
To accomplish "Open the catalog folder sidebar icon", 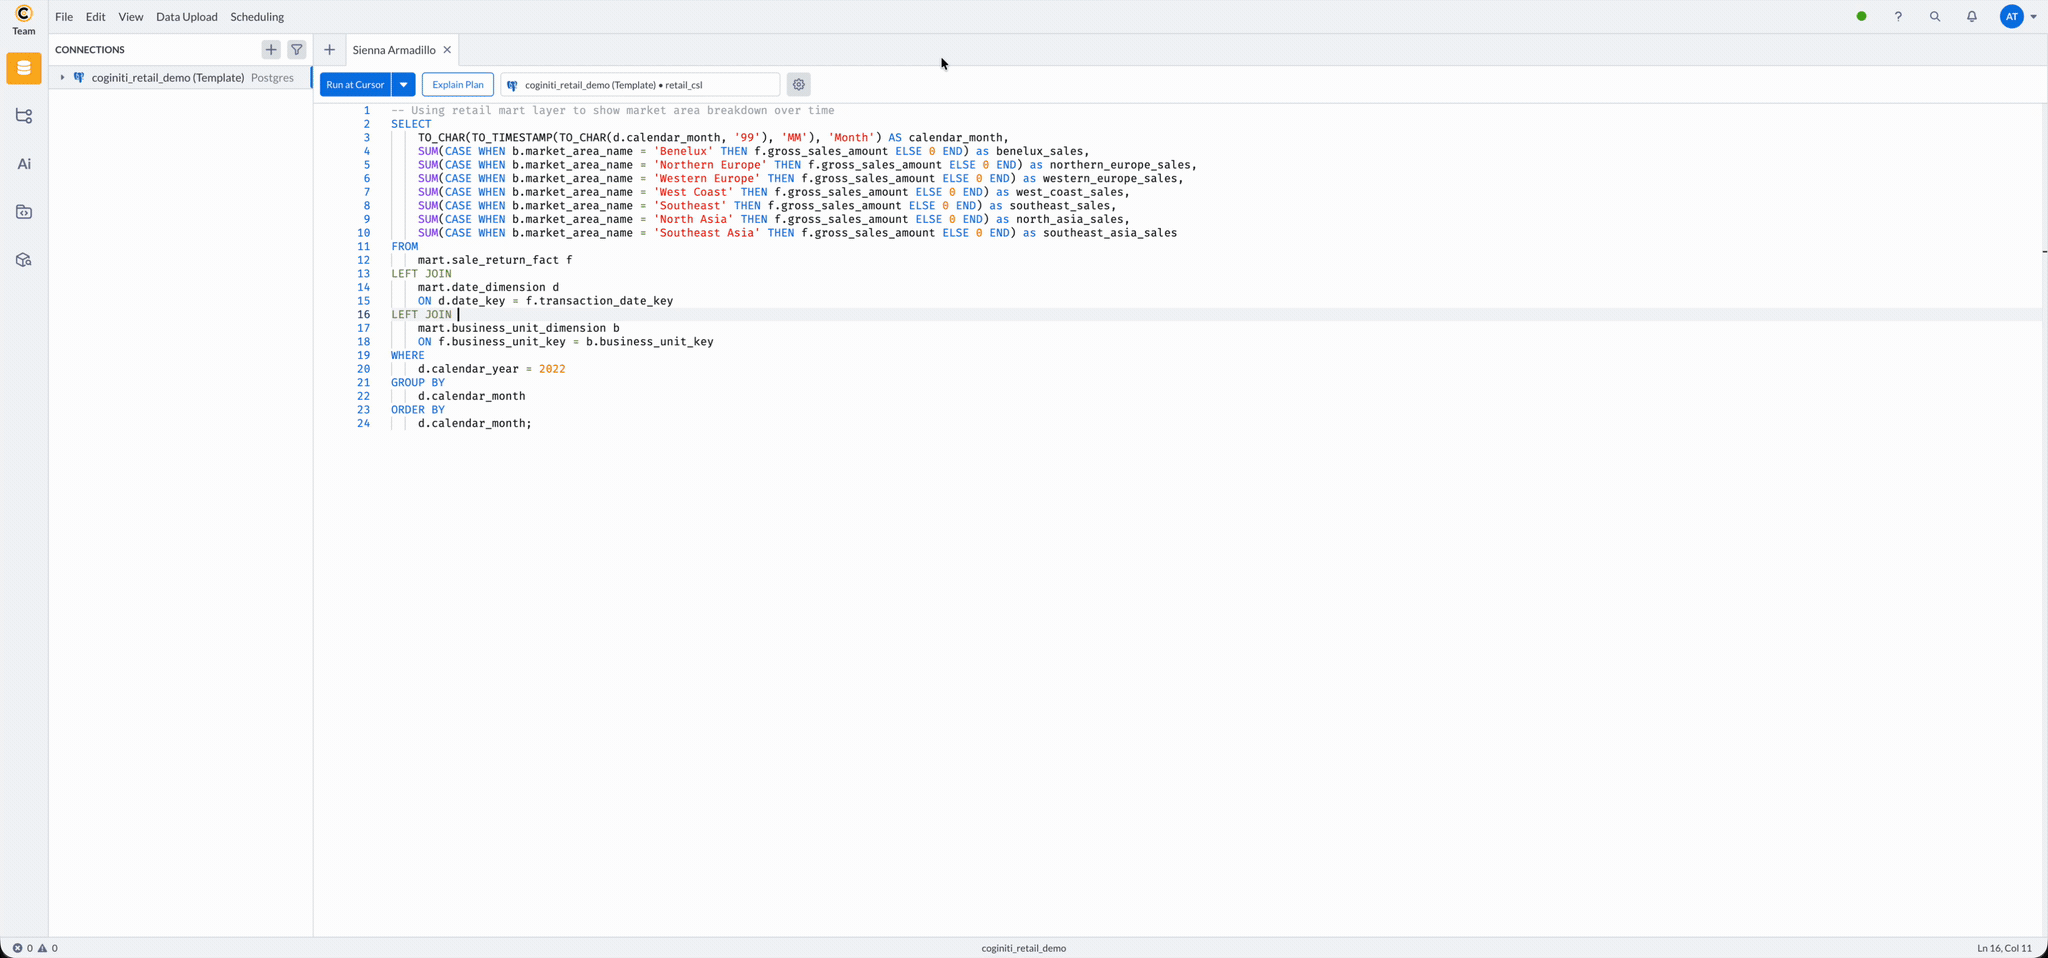I will tap(24, 212).
